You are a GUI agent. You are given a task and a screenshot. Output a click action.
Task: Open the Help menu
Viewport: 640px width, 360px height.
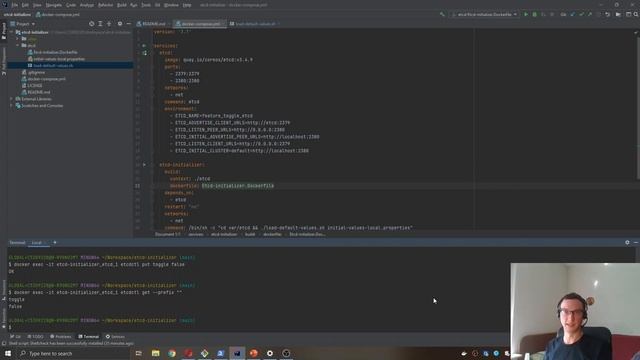pos(187,5)
